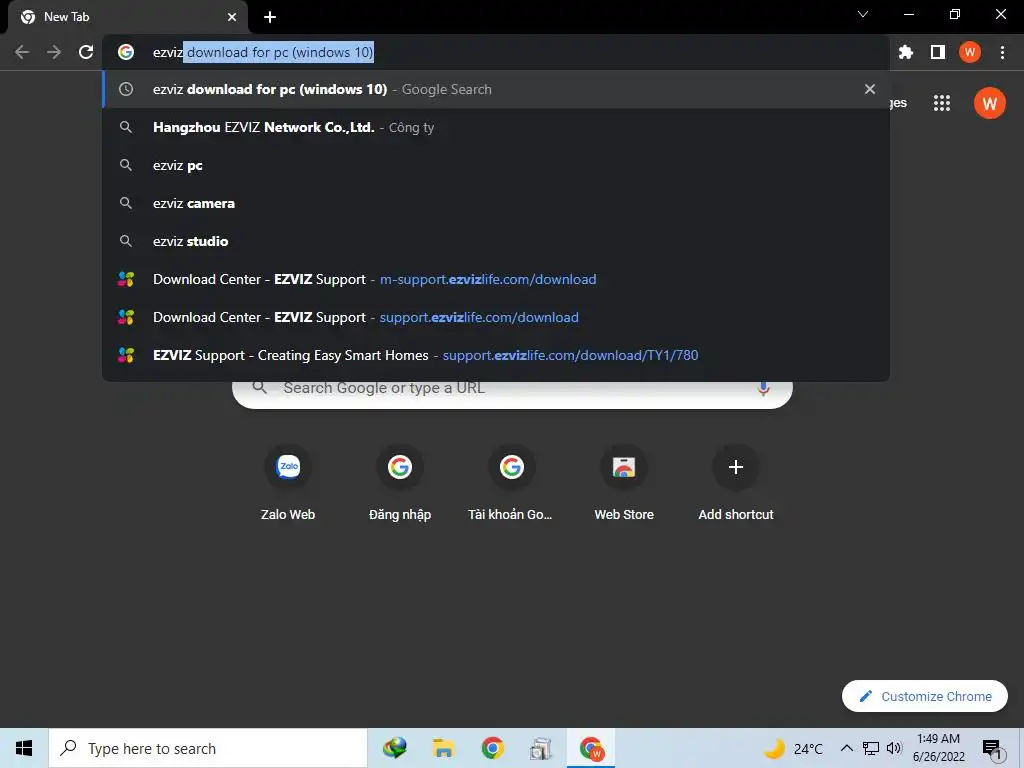Open the EZVIZ Support TY1/780 suggestion
This screenshot has height=768, width=1024.
pos(496,355)
